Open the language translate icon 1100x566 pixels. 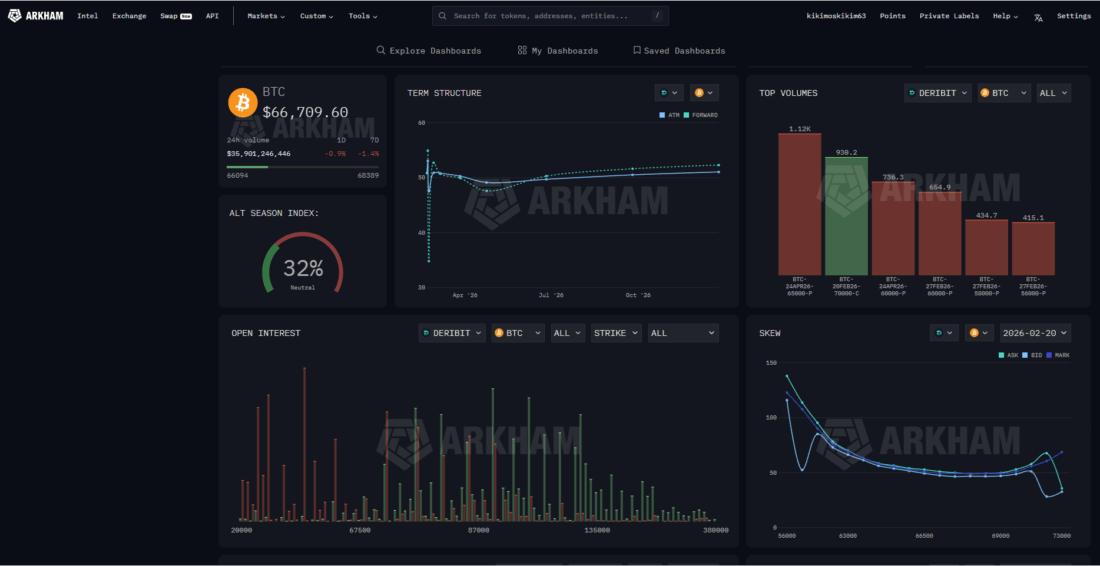[x=1038, y=17]
